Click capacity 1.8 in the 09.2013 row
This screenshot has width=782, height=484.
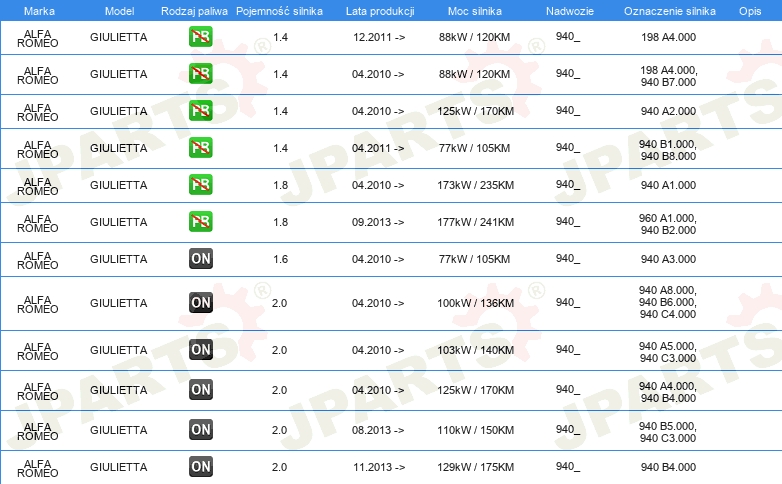tap(280, 222)
